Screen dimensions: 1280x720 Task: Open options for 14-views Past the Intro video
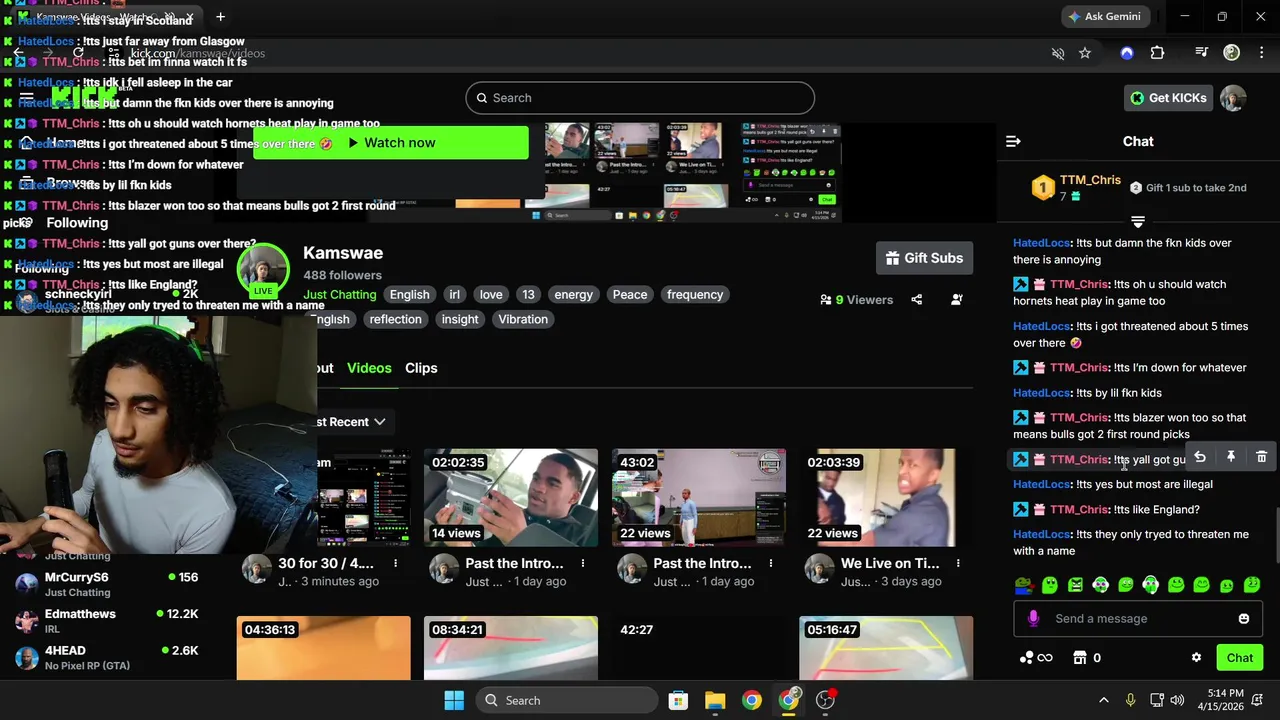click(583, 564)
